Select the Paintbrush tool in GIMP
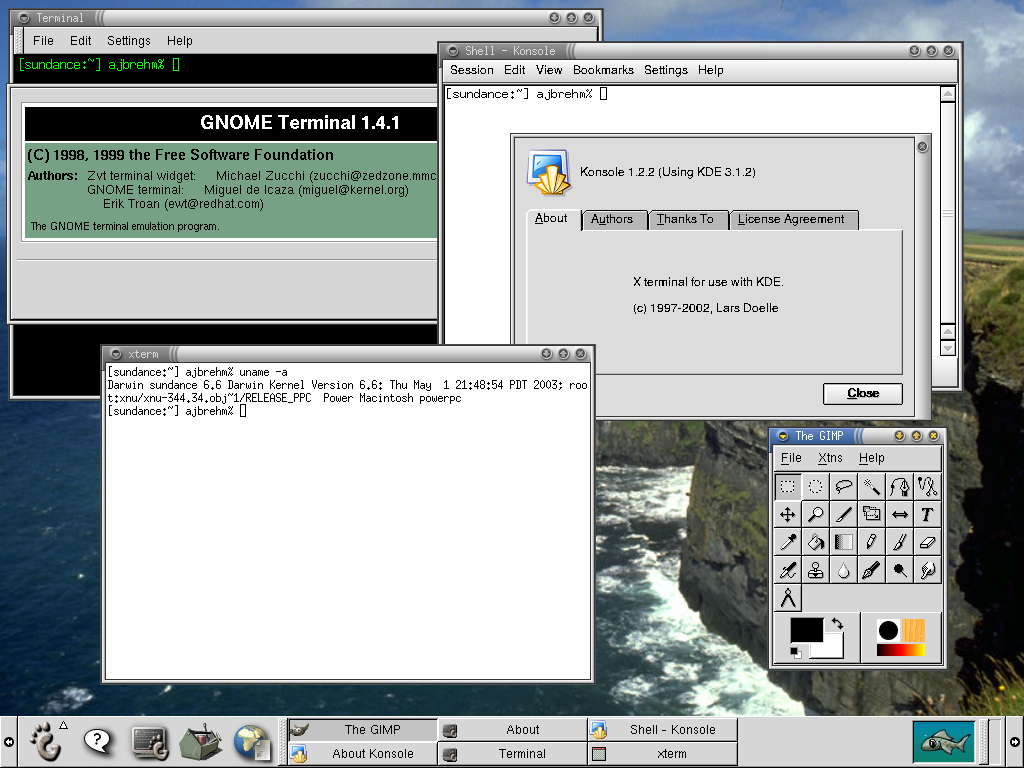This screenshot has height=768, width=1024. coord(899,542)
